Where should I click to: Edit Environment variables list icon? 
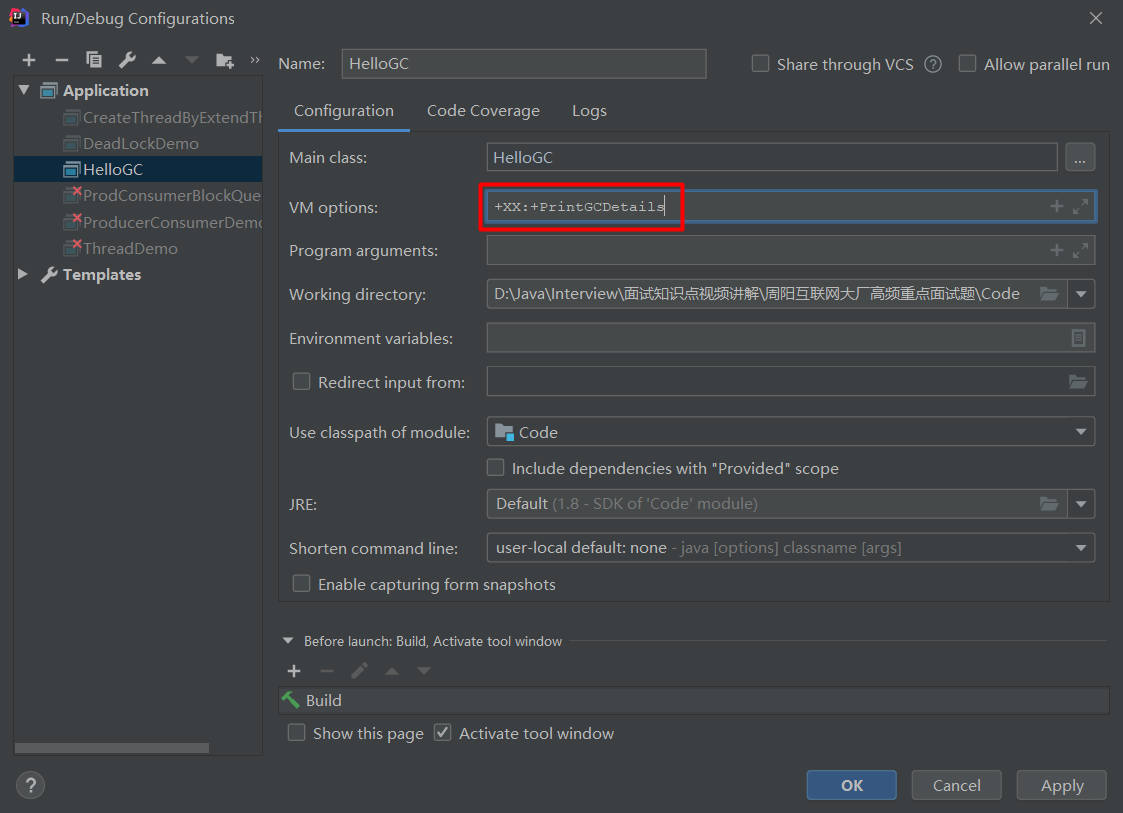pyautogui.click(x=1078, y=338)
